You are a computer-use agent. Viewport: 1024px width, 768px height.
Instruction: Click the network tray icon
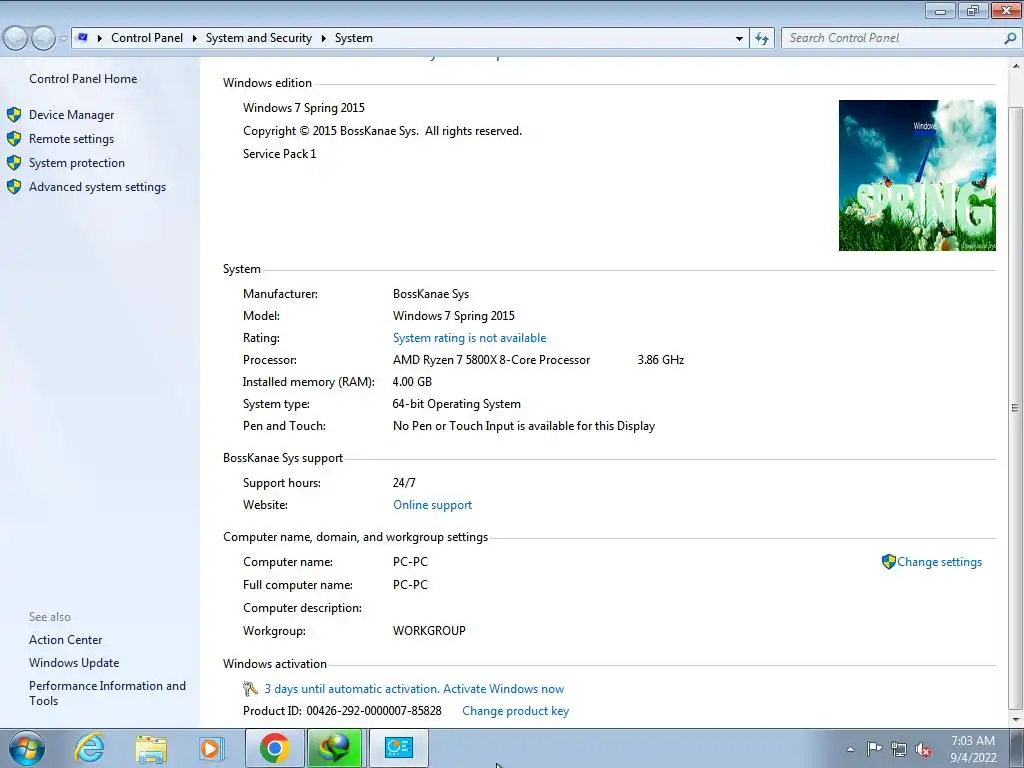click(899, 749)
